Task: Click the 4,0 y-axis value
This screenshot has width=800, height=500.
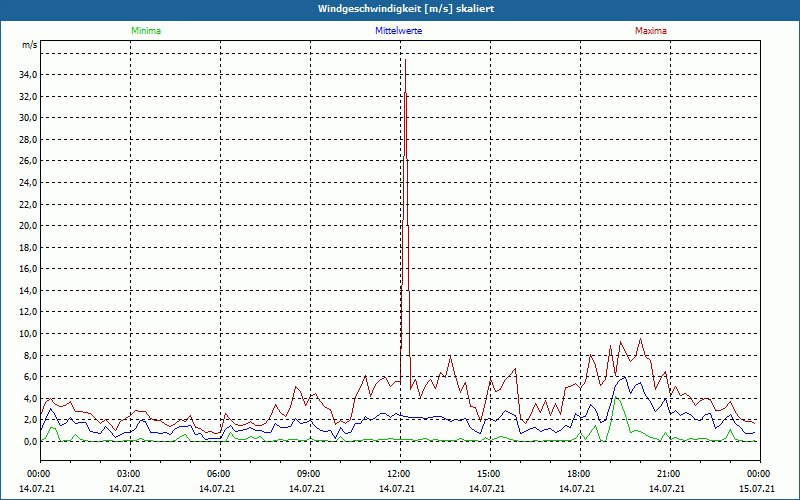Action: click(30, 398)
